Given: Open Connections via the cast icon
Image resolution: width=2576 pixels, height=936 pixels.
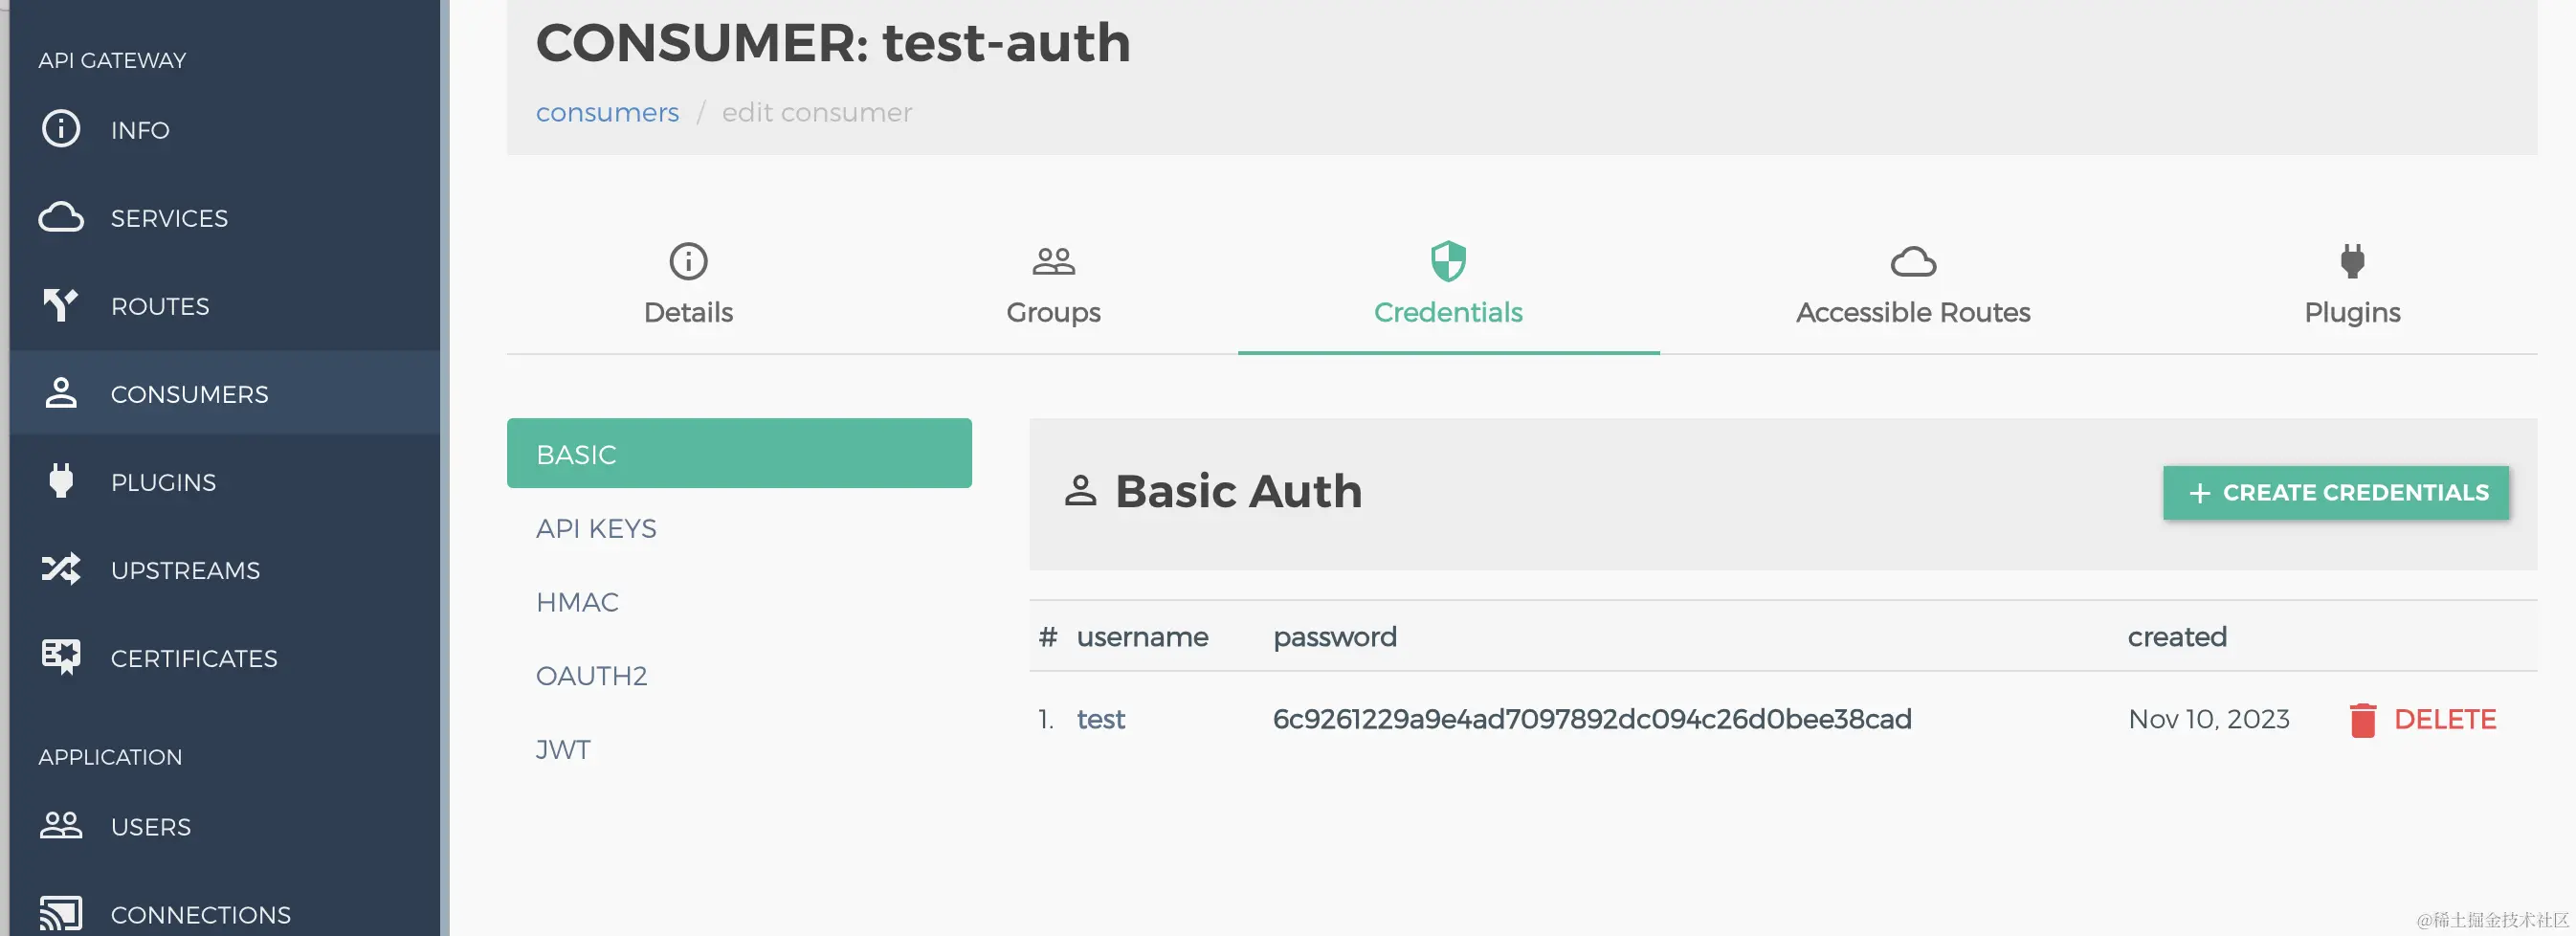Looking at the screenshot, I should [x=61, y=913].
